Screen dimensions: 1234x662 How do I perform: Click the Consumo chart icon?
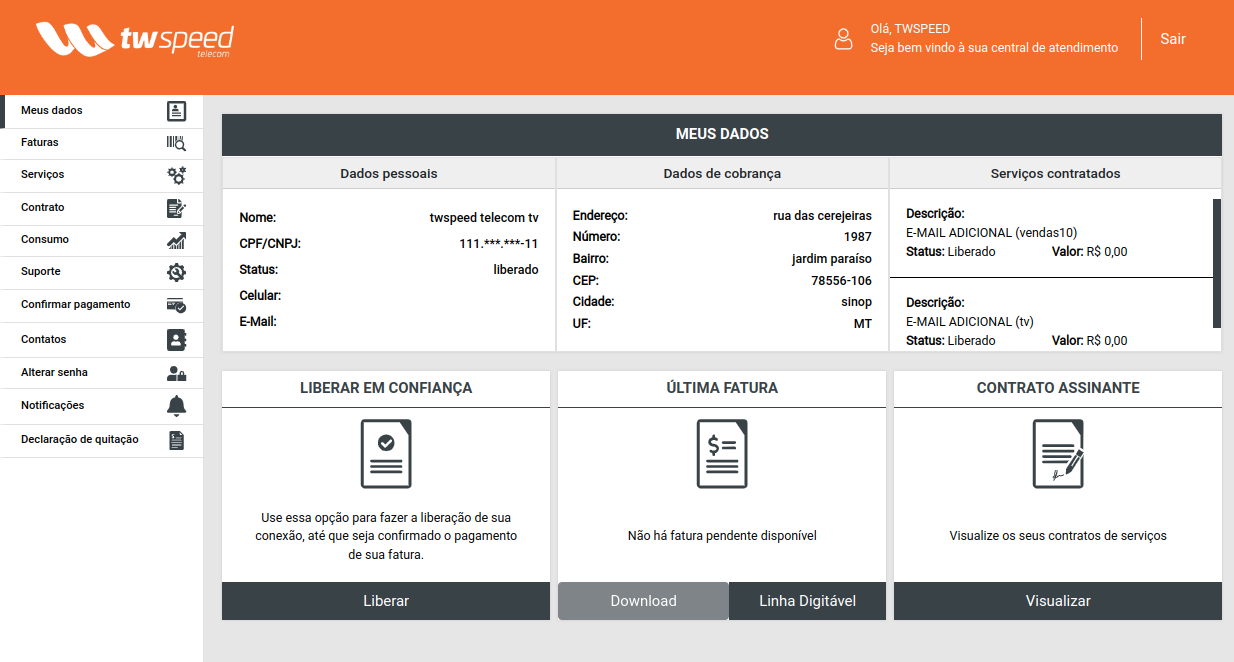point(176,240)
